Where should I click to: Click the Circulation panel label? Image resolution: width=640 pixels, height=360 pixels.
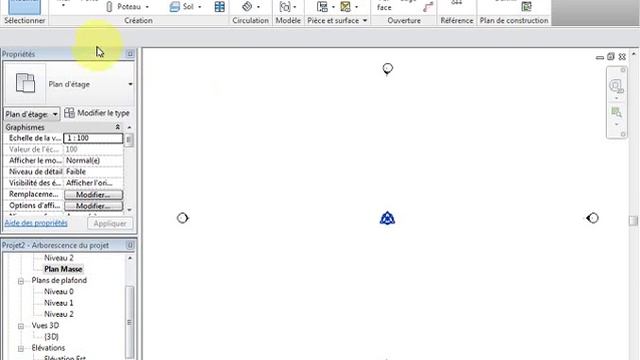pos(250,20)
